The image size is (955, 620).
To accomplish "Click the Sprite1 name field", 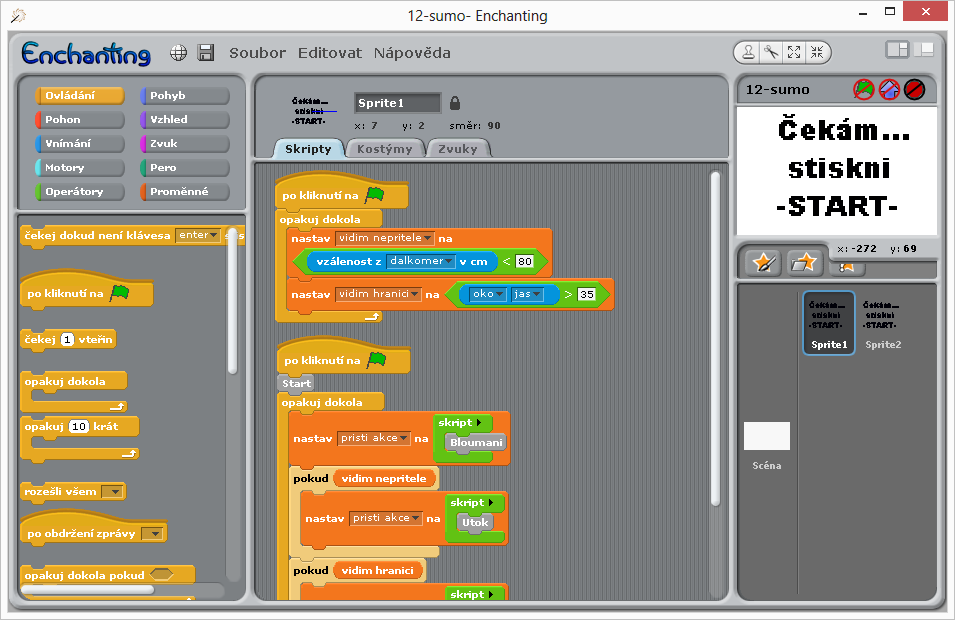I will click(397, 103).
